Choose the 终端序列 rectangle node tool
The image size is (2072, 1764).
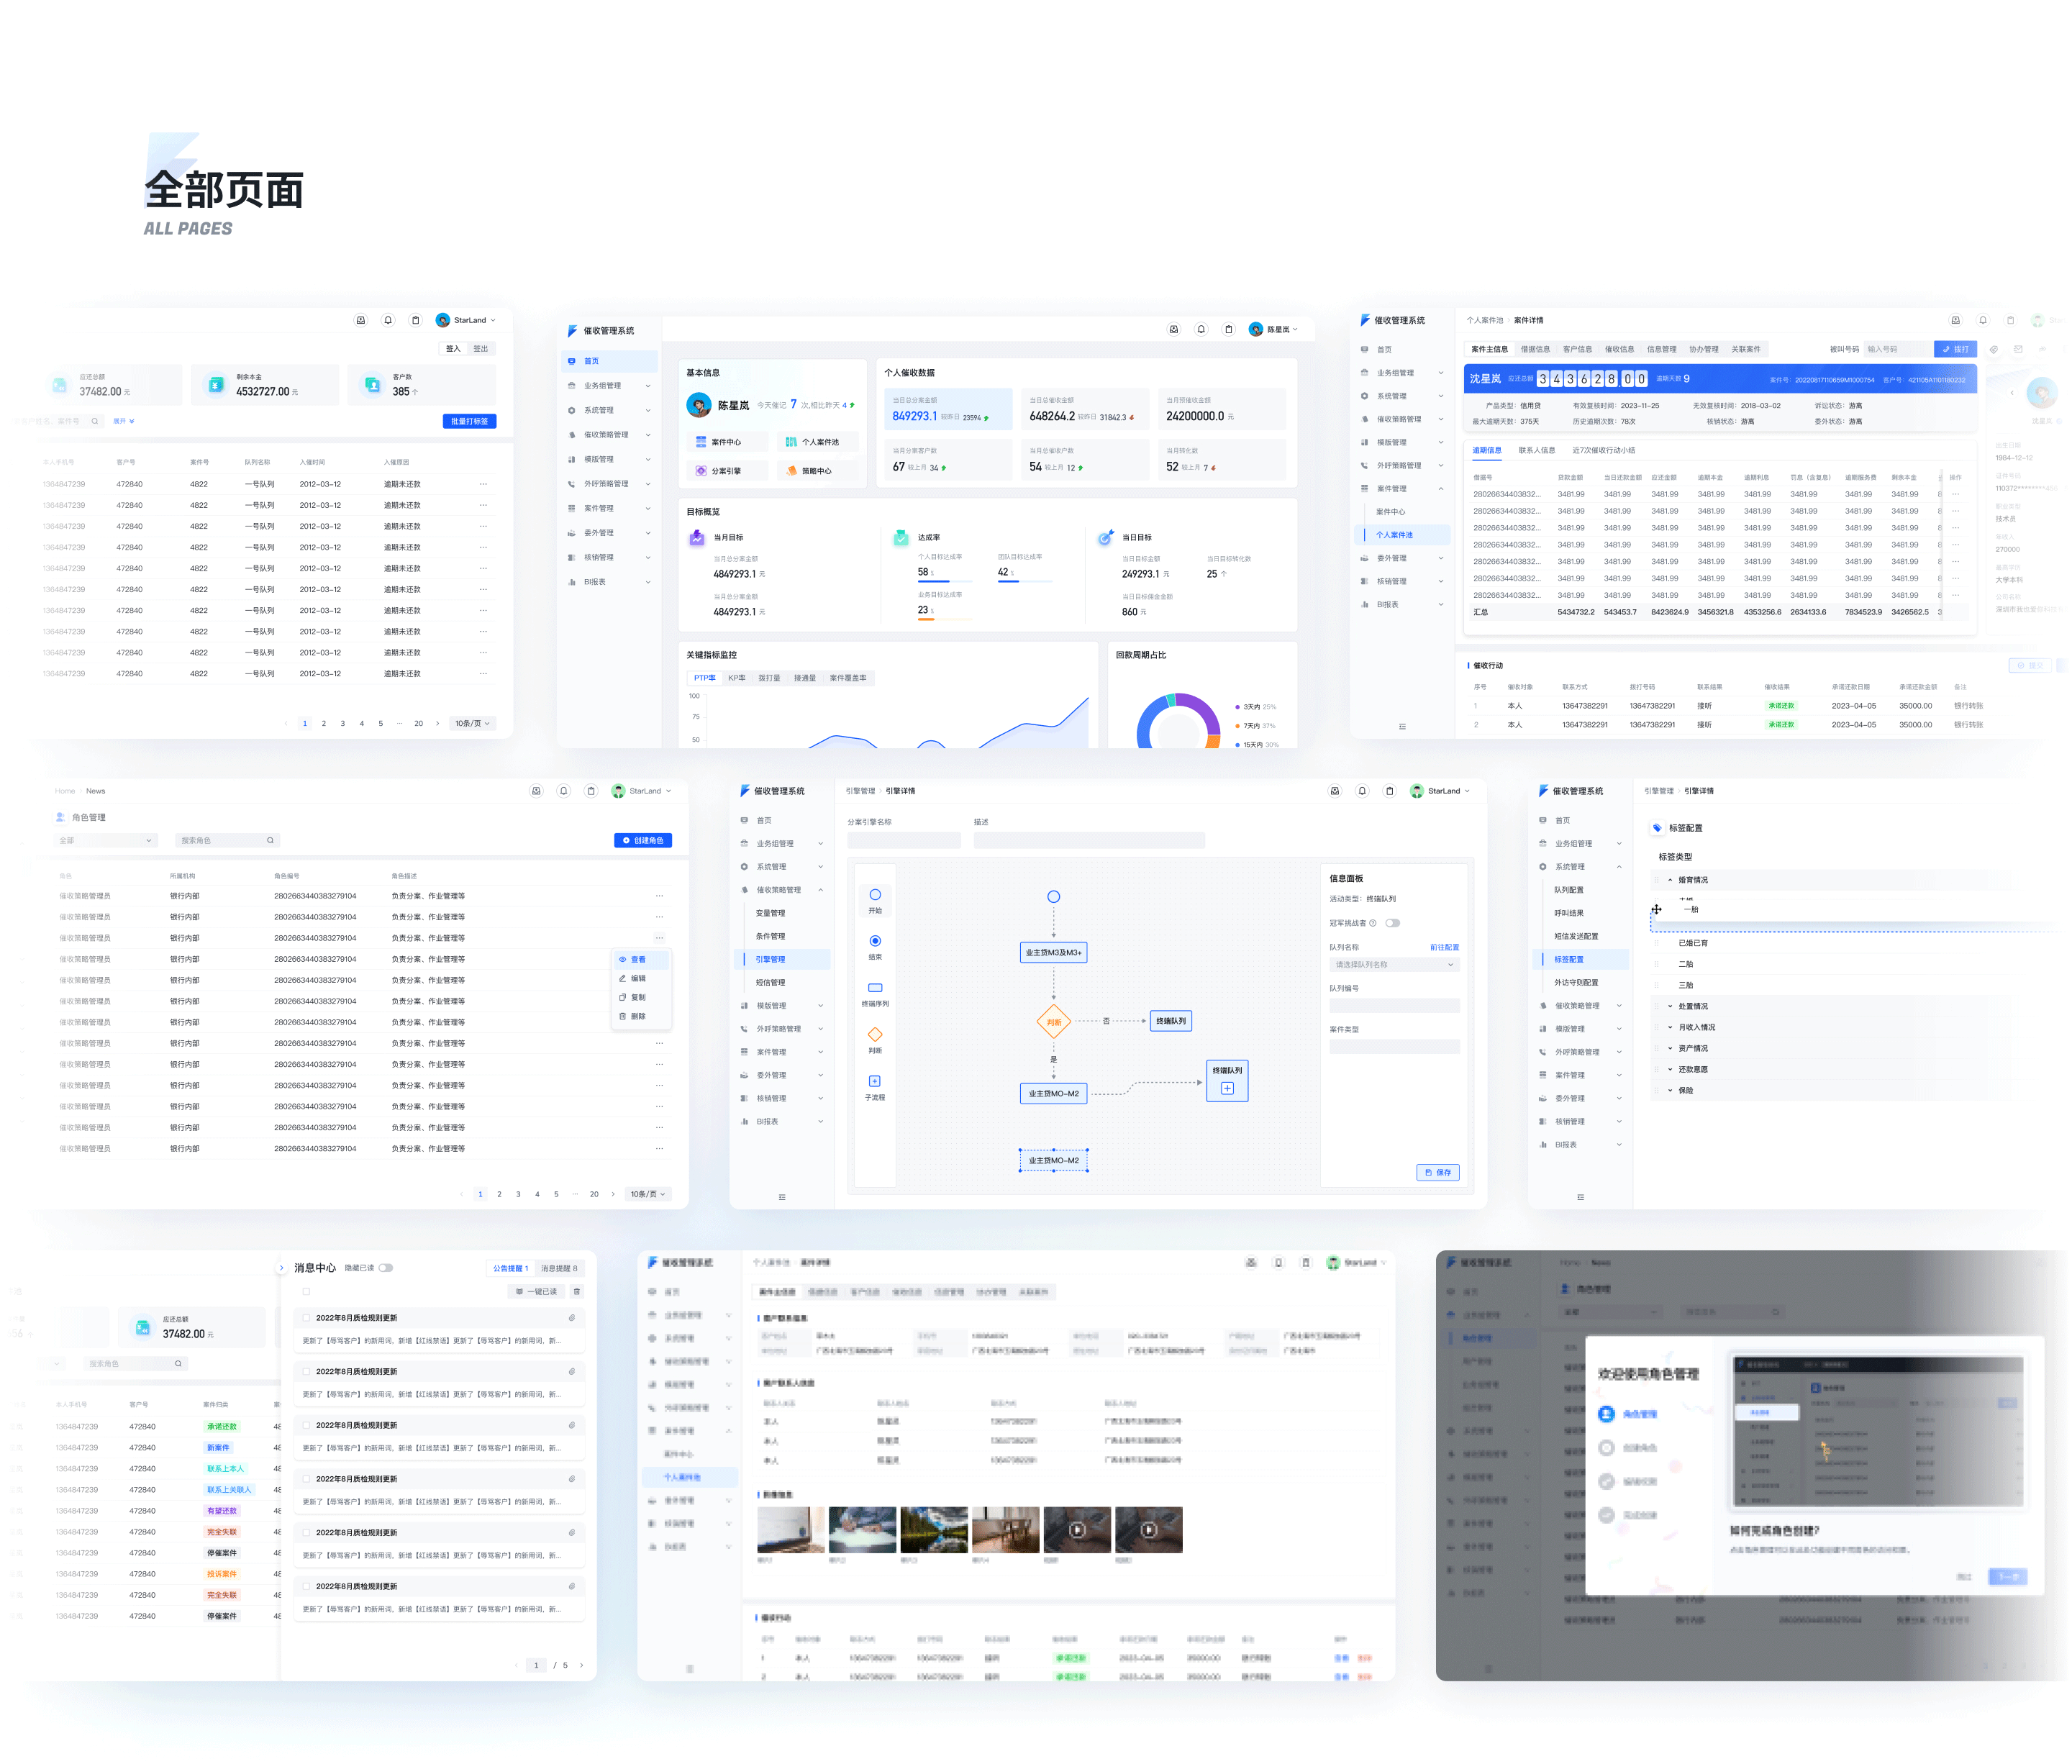pos(875,987)
